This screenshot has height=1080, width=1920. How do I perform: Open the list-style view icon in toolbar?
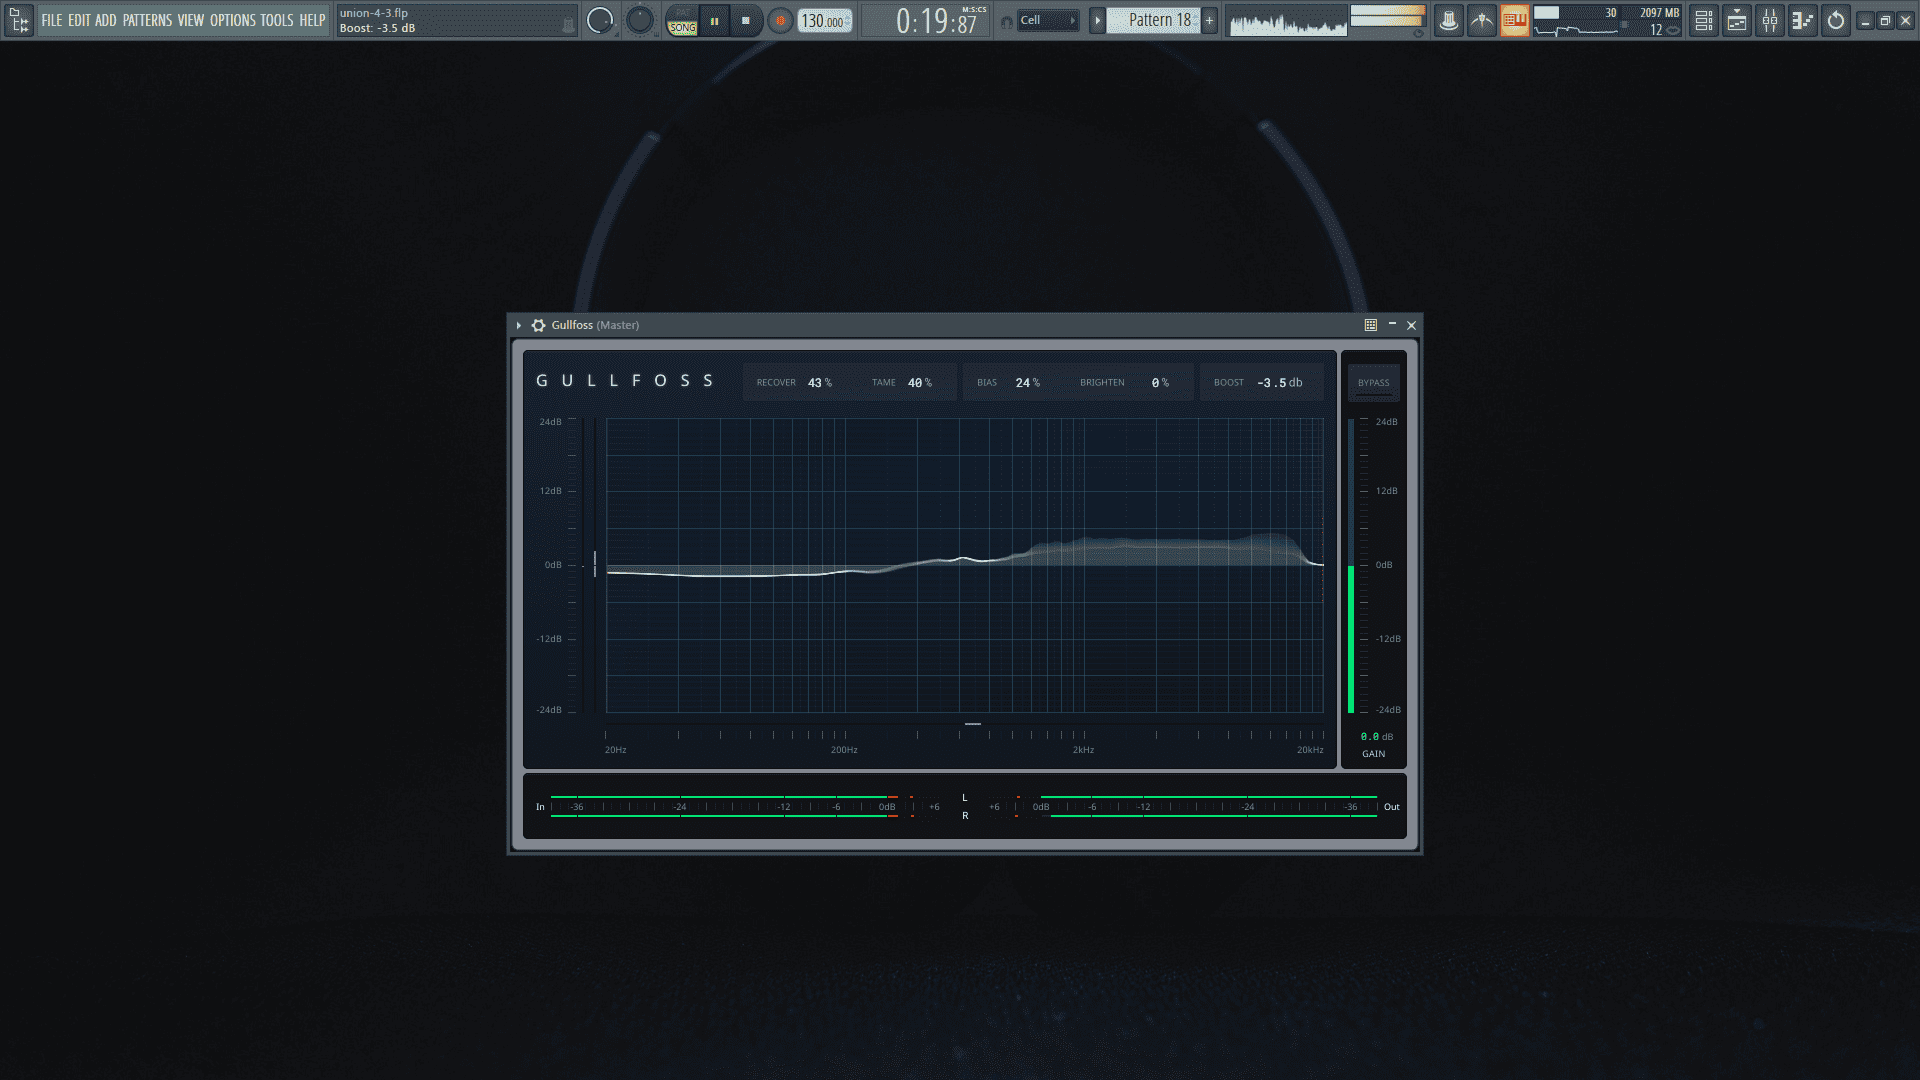pyautogui.click(x=1704, y=21)
